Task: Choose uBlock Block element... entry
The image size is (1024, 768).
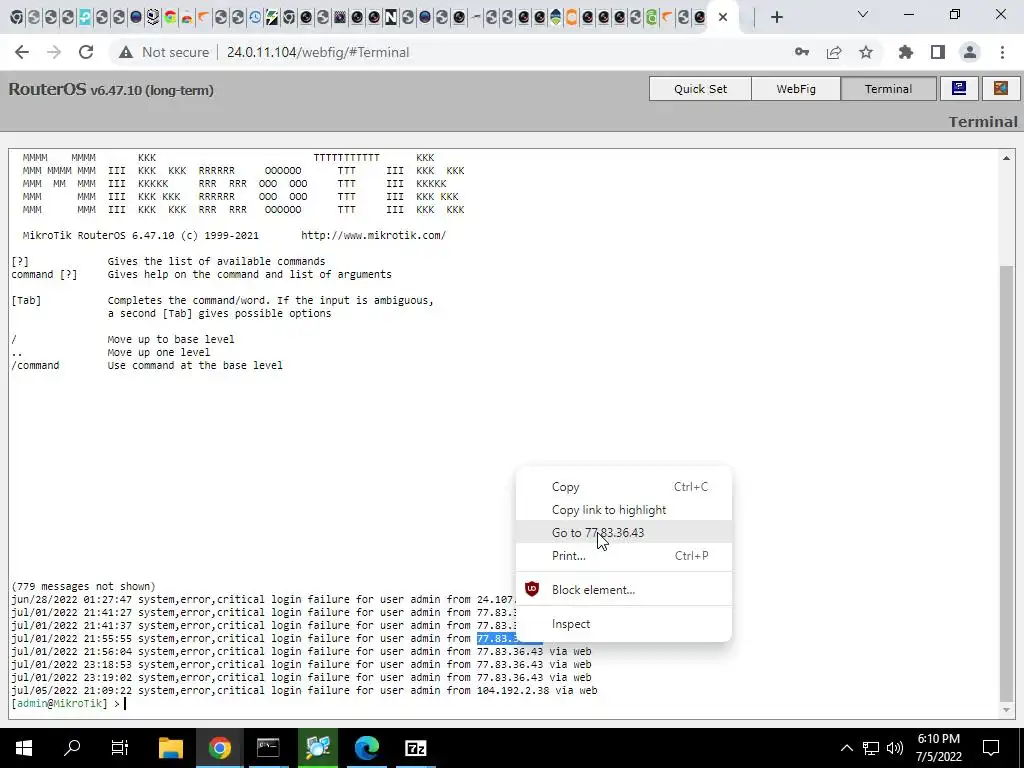Action: click(x=624, y=590)
